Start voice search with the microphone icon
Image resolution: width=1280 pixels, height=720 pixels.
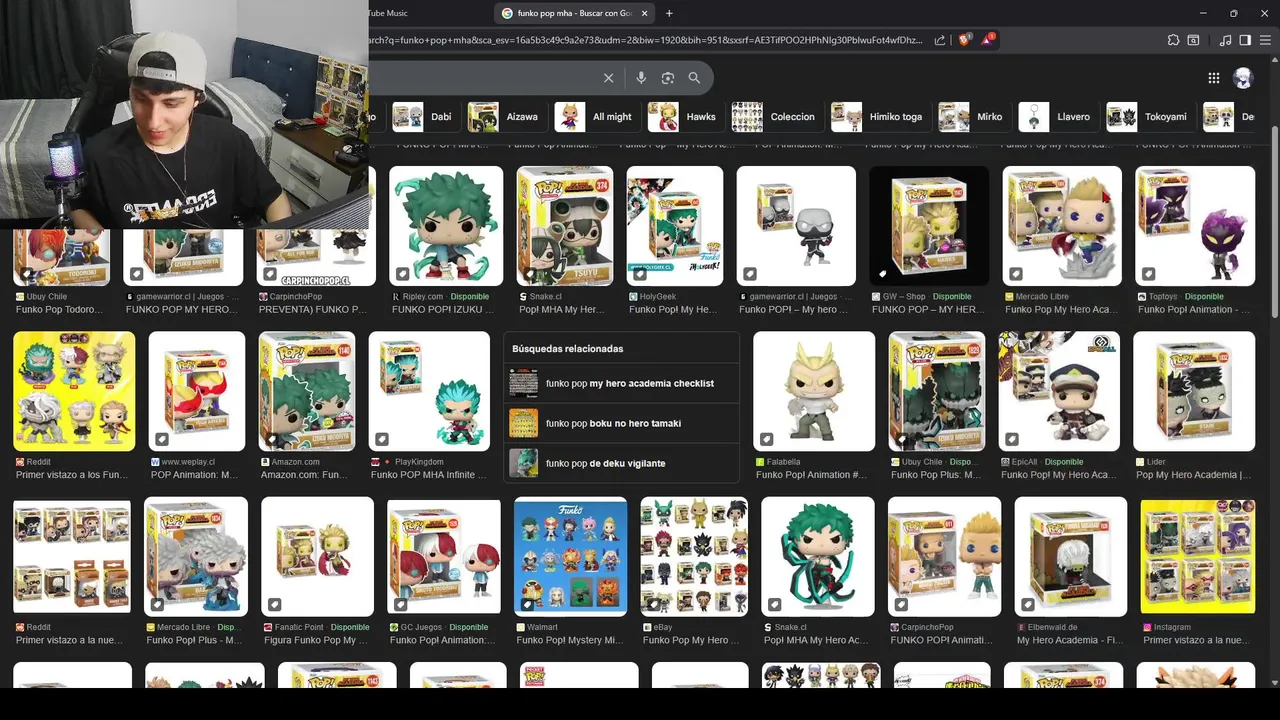tap(641, 78)
